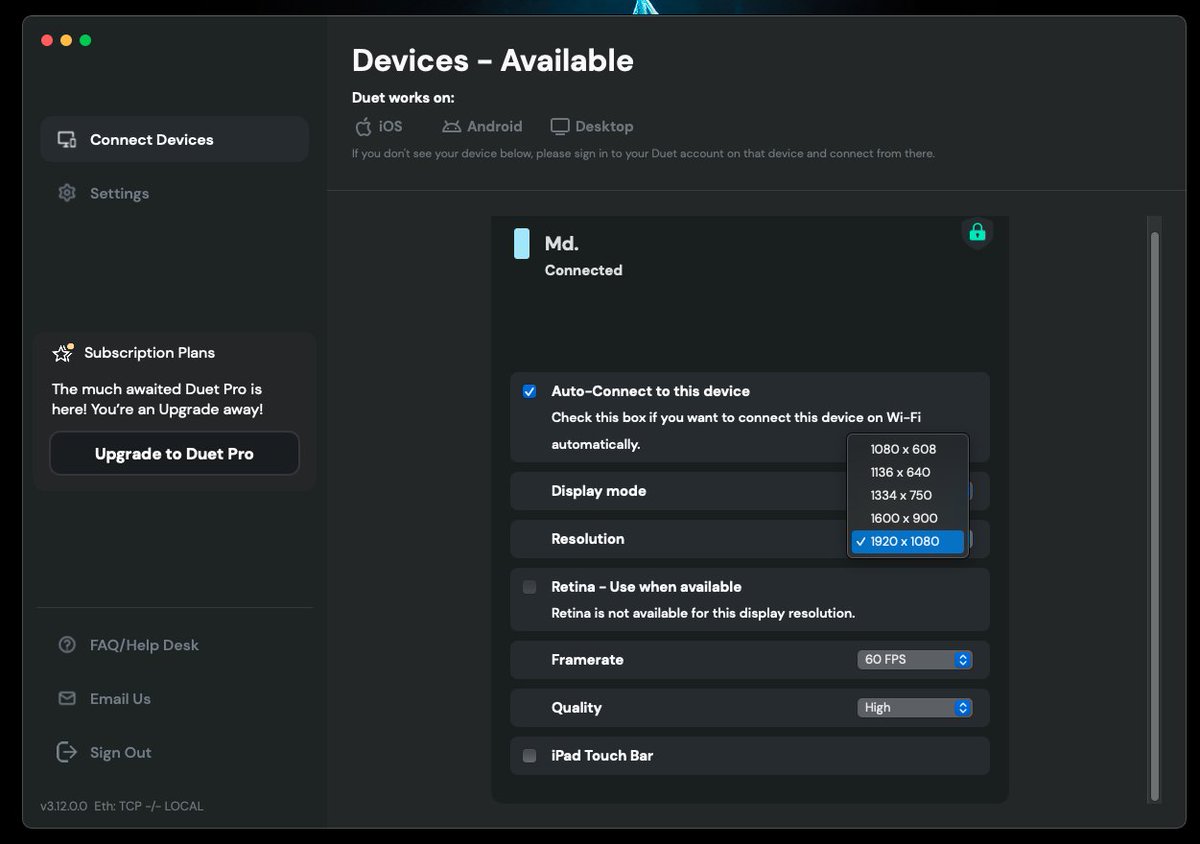
Task: Click the Devices - Available heading
Action: tap(493, 61)
